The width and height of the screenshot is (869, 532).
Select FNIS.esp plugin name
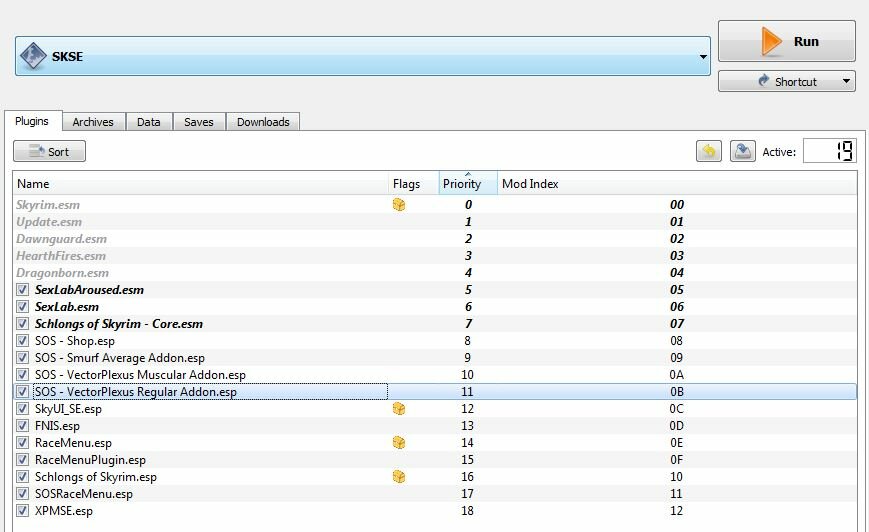[x=57, y=426]
